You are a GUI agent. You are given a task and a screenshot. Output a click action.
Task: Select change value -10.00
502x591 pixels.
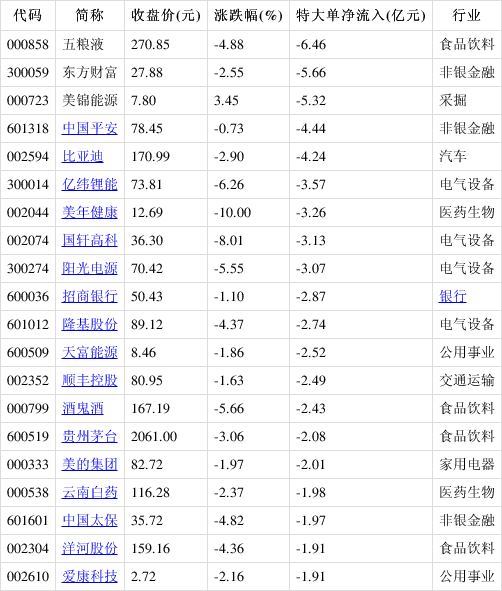232,213
